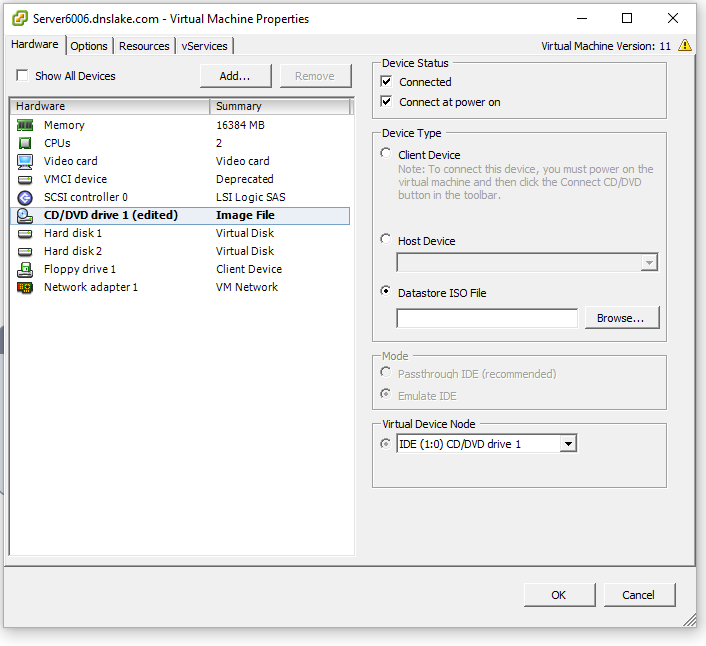Screen dimensions: 706x646
Task: Click the Memory device icon
Action: click(25, 125)
